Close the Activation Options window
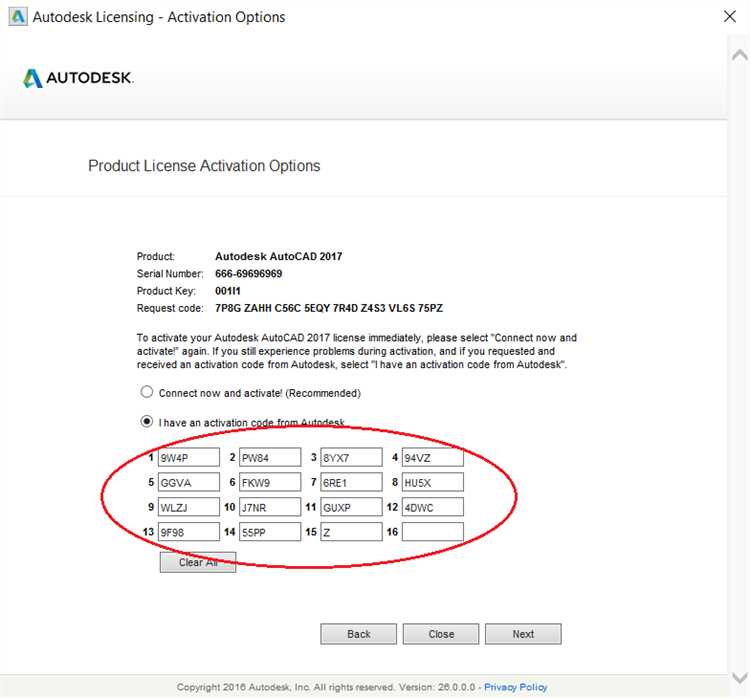The image size is (750, 698). tap(729, 17)
